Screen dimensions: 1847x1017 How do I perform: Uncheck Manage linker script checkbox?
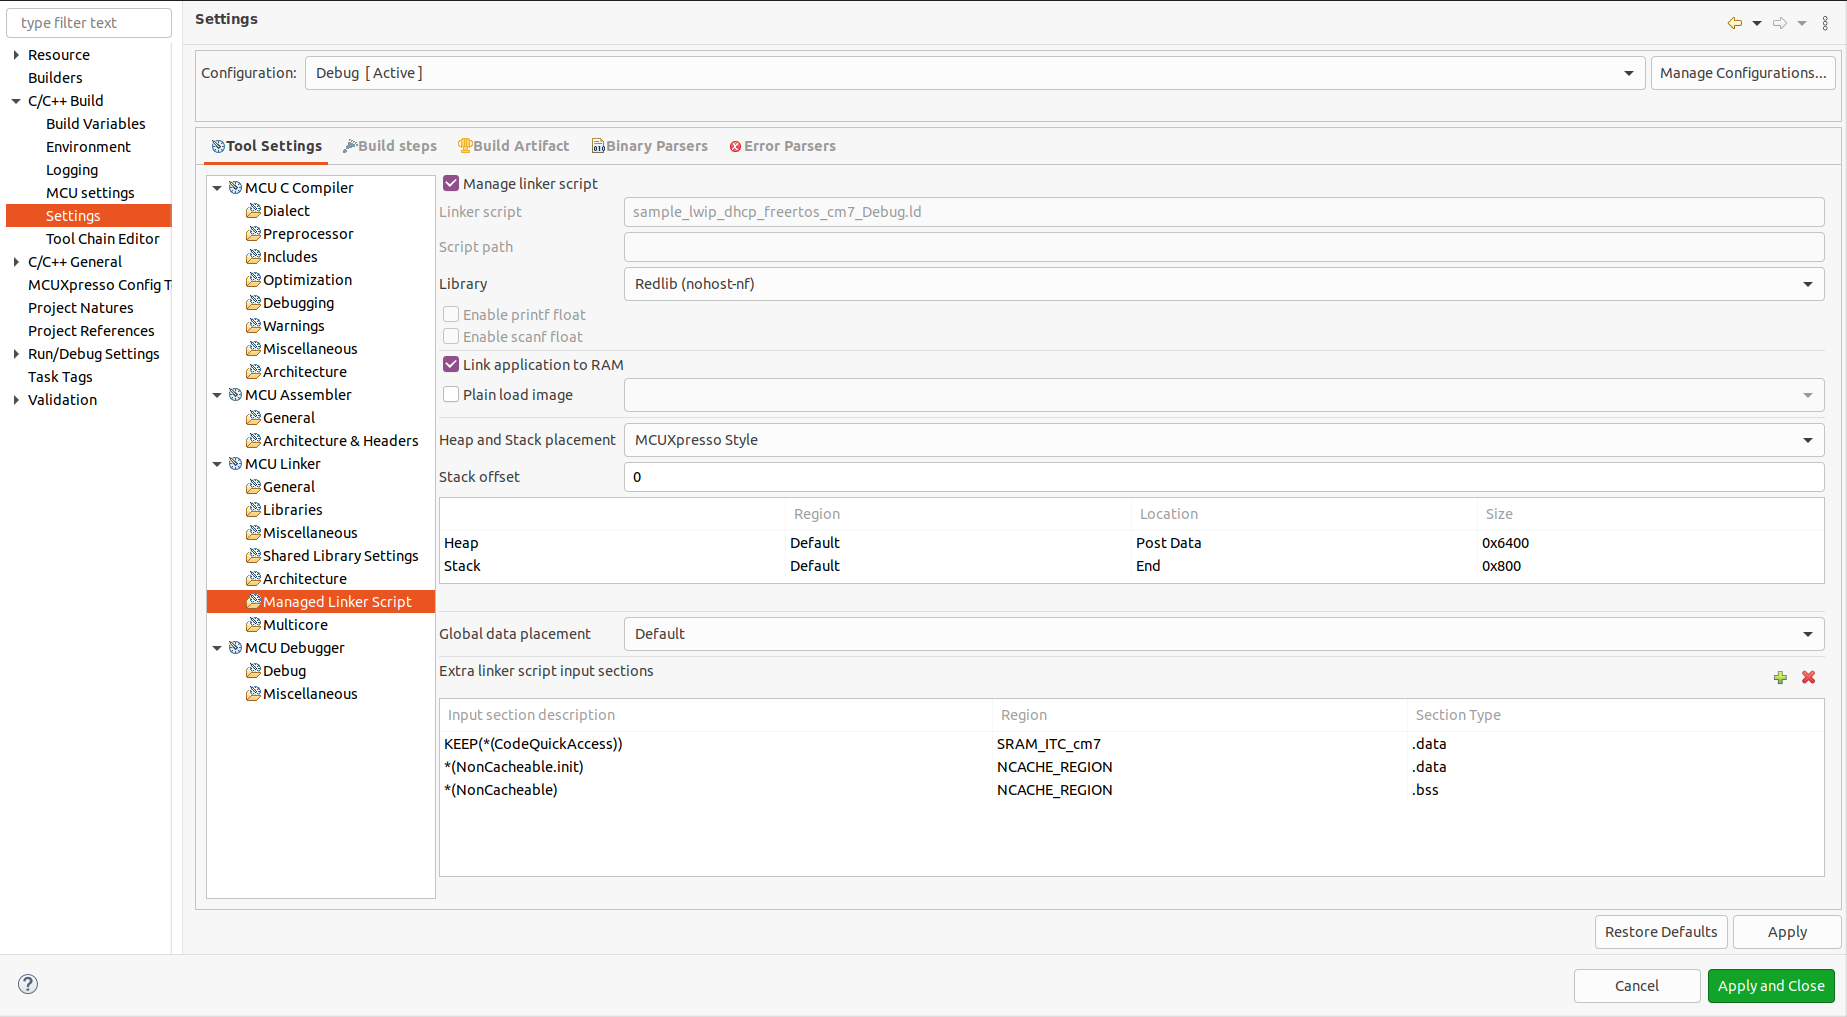(x=451, y=184)
